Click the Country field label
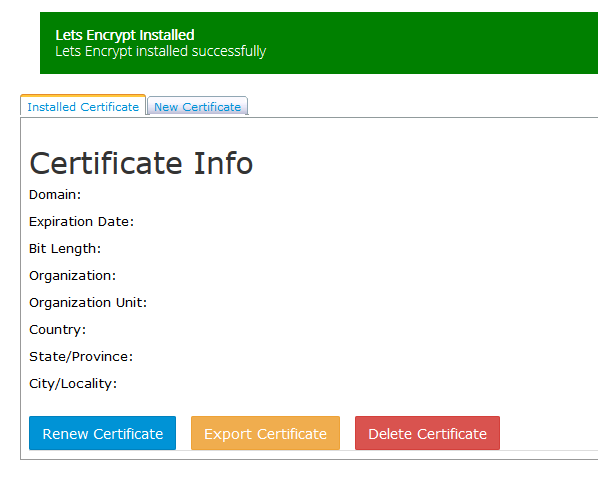This screenshot has width=598, height=477. (x=58, y=330)
